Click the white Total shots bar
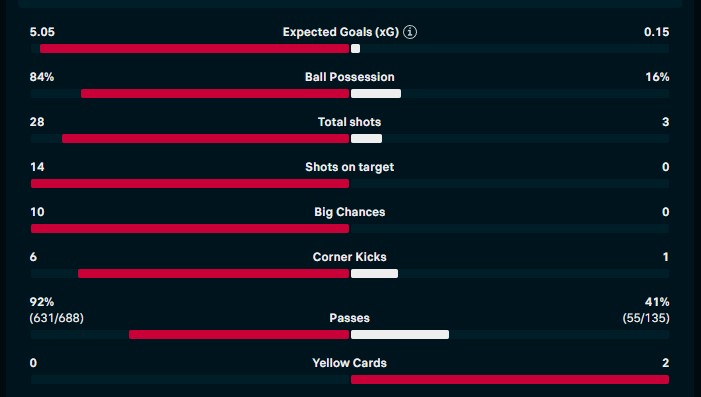This screenshot has width=701, height=397. click(367, 139)
